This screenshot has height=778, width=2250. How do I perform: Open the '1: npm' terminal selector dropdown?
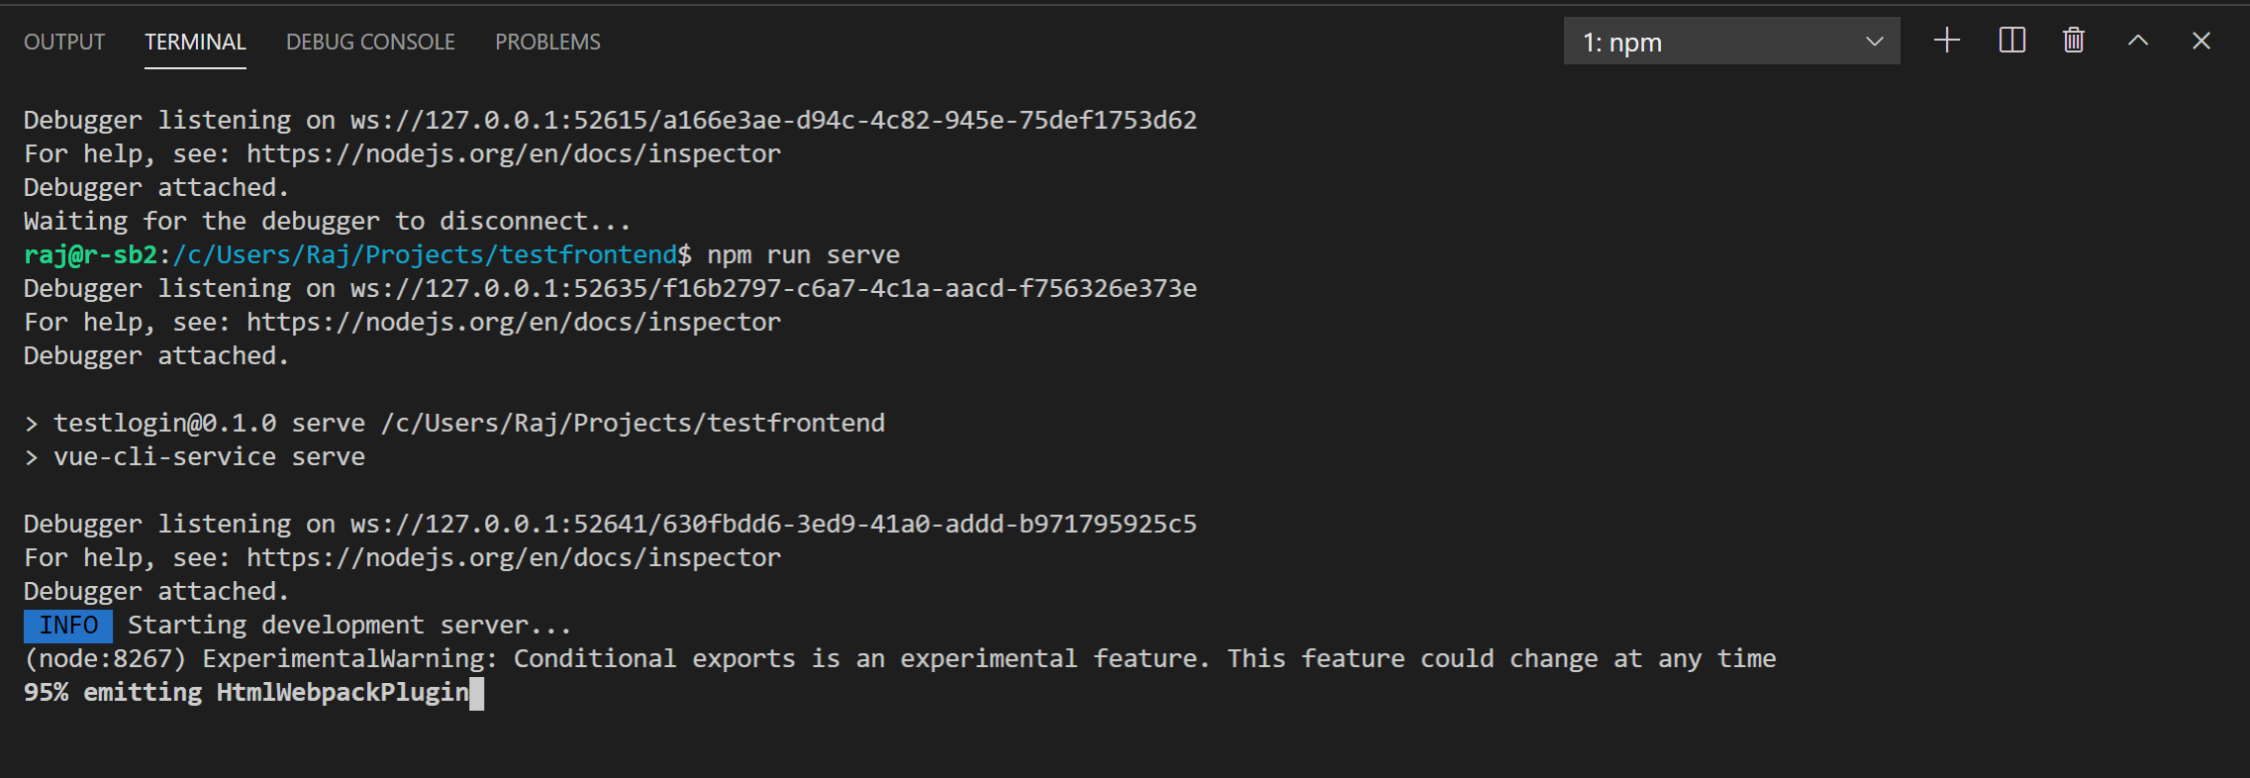[1731, 42]
